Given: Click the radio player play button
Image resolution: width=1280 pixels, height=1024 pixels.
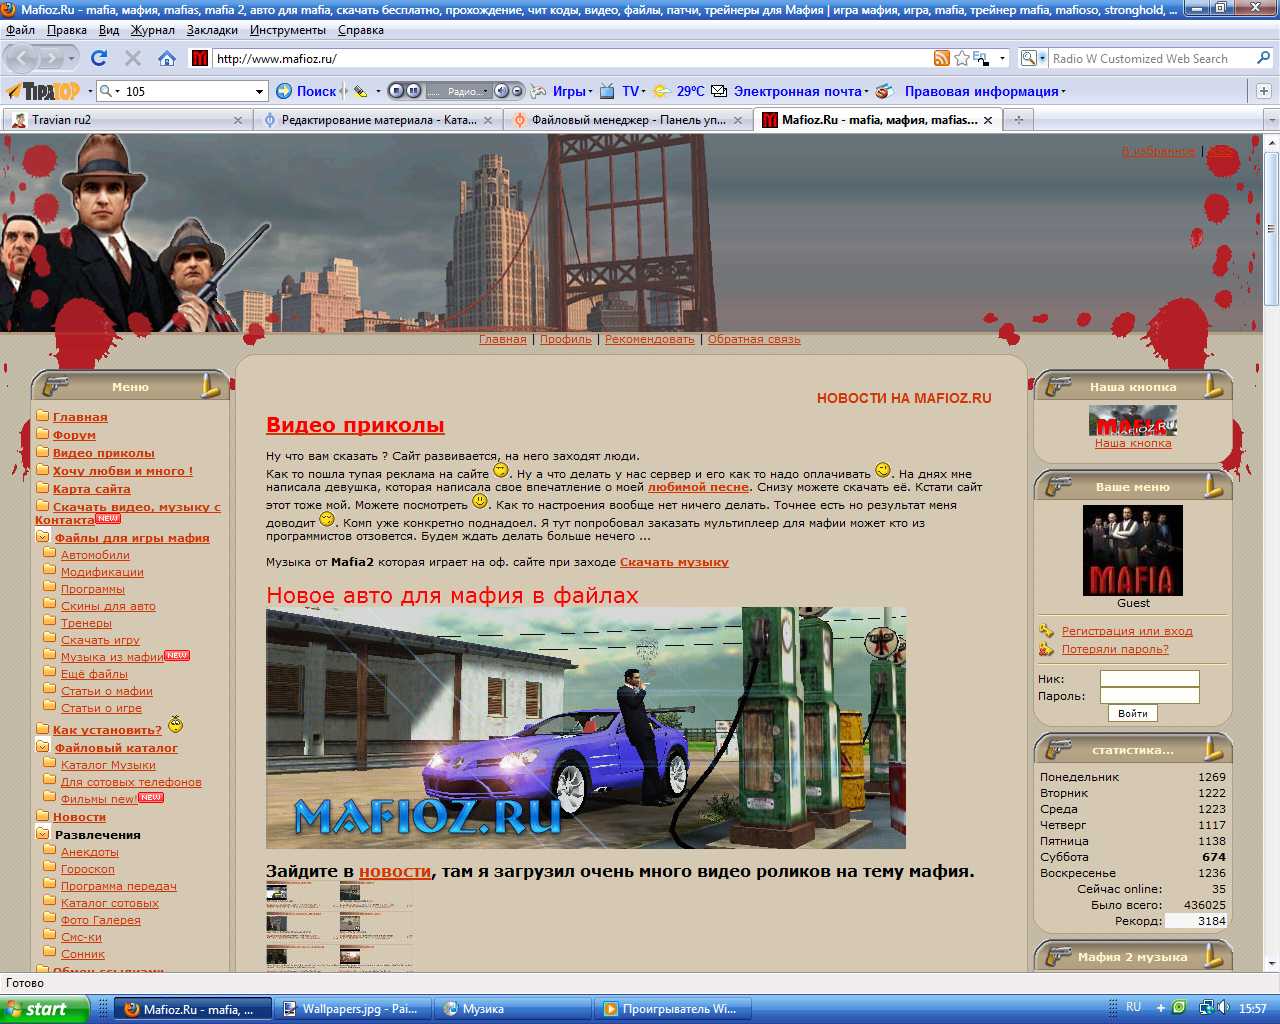Looking at the screenshot, I should [x=397, y=91].
